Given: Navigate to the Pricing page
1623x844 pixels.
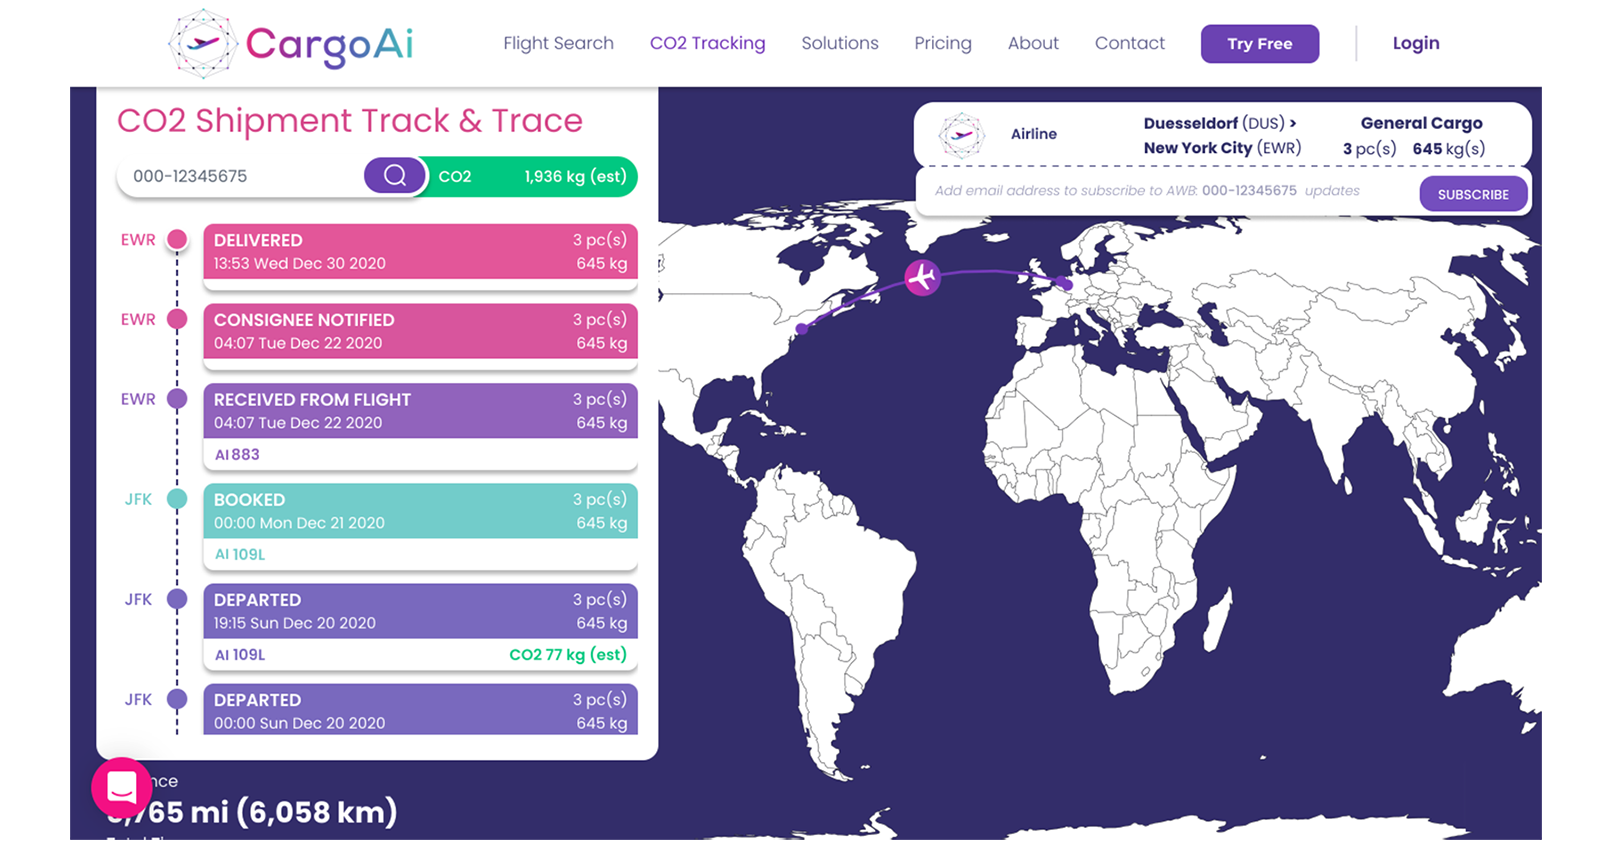Looking at the screenshot, I should 942,44.
